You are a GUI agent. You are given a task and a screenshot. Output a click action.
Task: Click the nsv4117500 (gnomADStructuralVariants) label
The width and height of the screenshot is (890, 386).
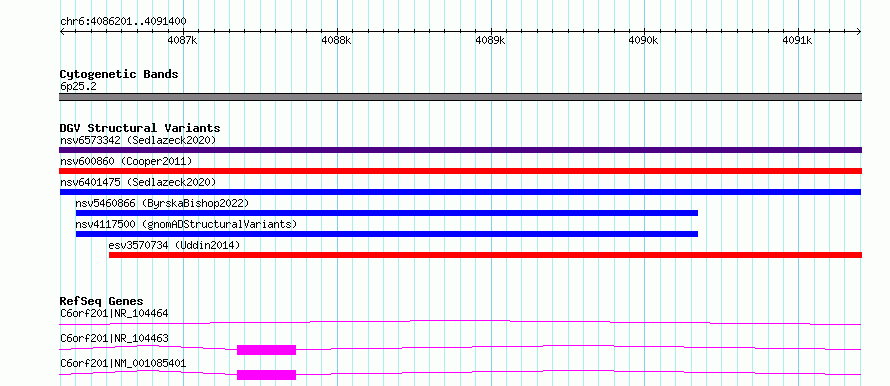click(186, 224)
